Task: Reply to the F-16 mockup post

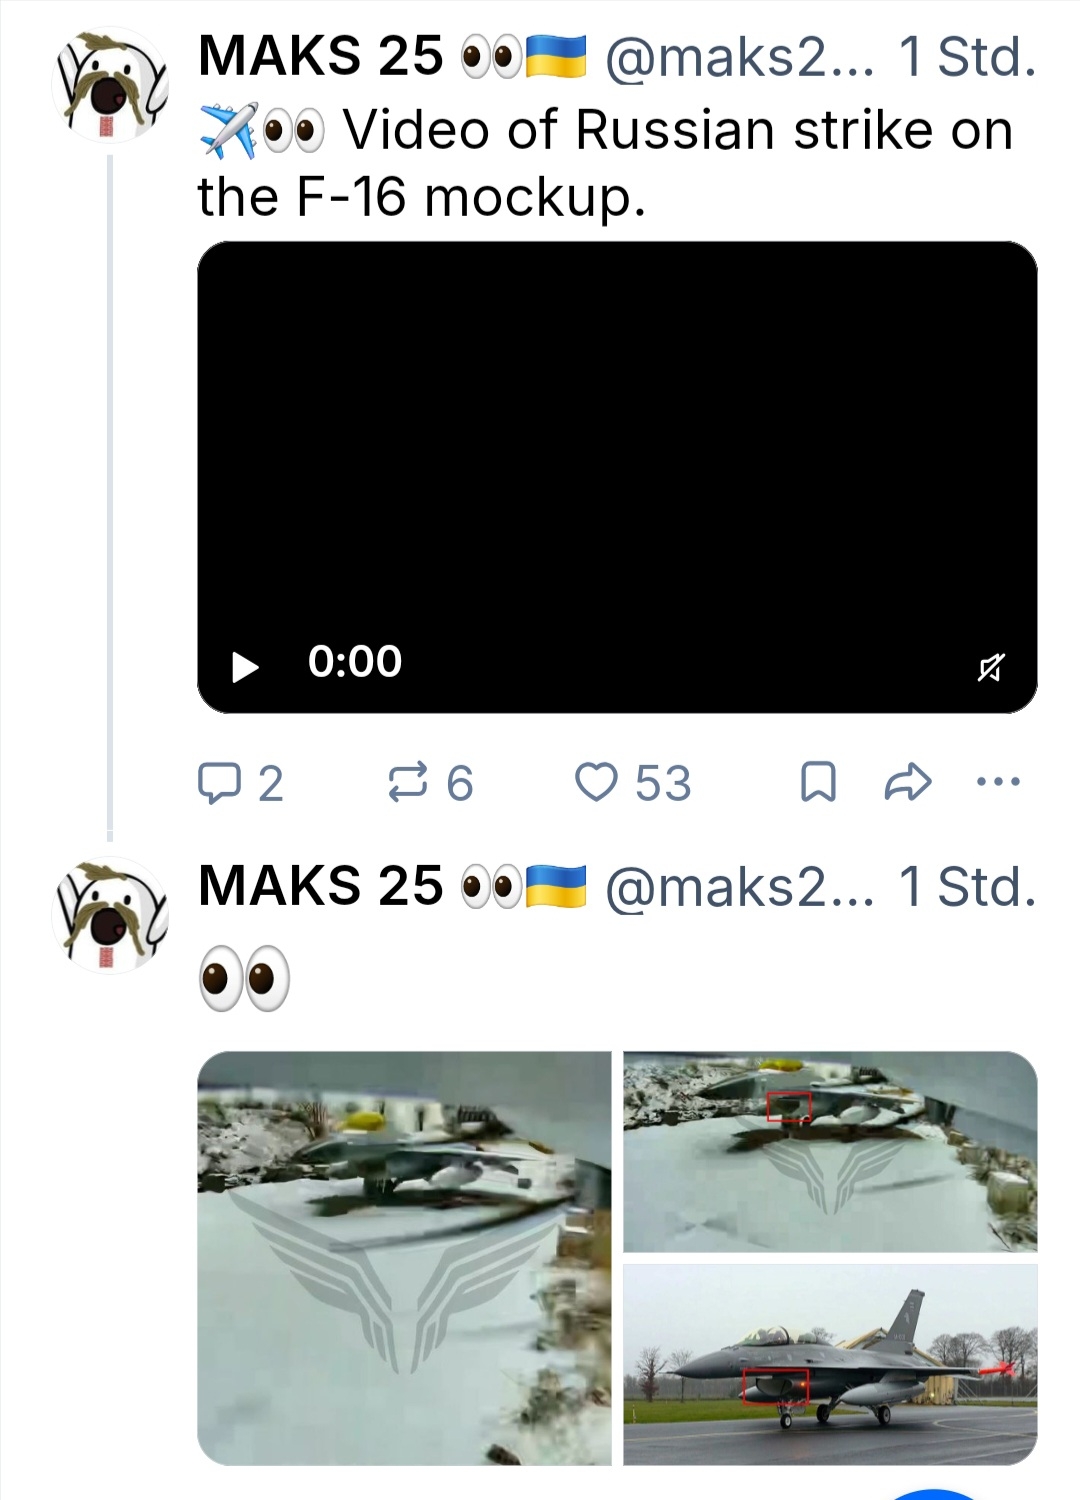Action: (x=216, y=783)
